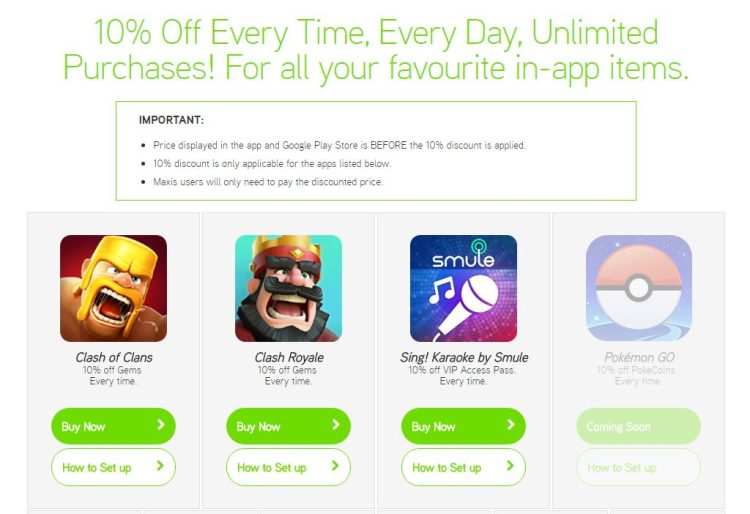Click Buy Now for Sing! Karaoke

pyautogui.click(x=463, y=426)
